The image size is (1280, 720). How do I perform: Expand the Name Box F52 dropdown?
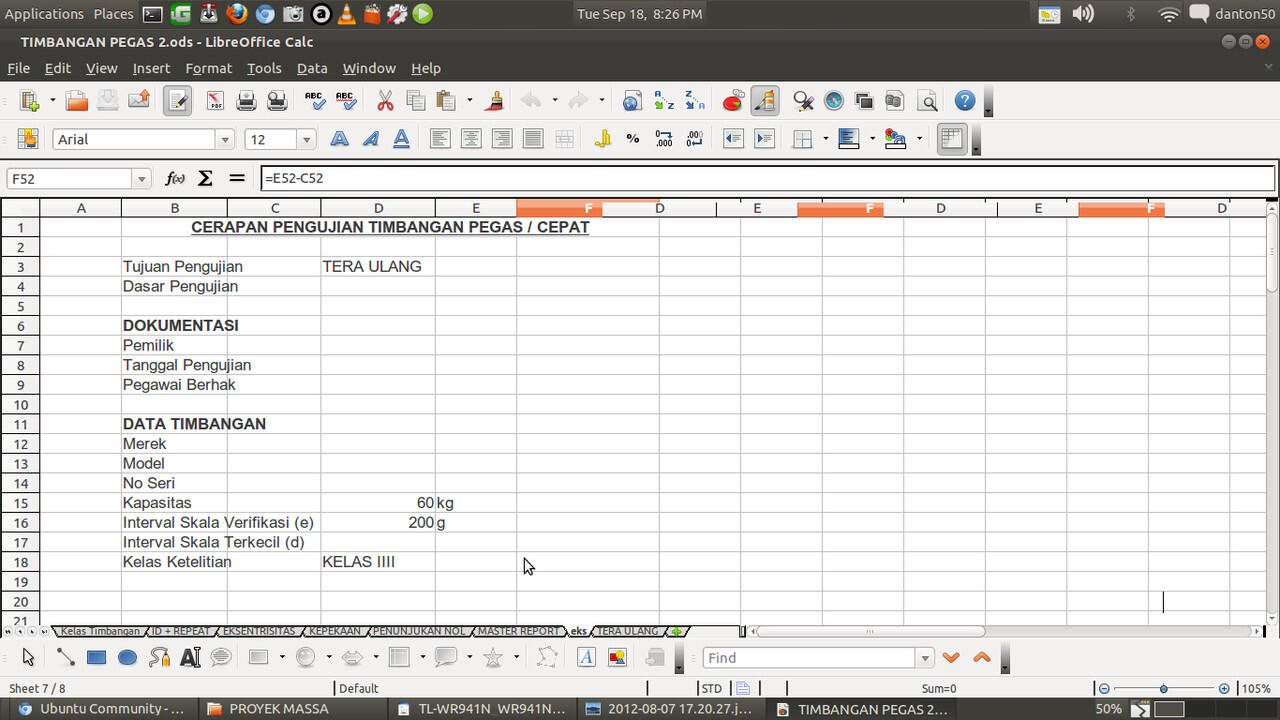pyautogui.click(x=142, y=179)
